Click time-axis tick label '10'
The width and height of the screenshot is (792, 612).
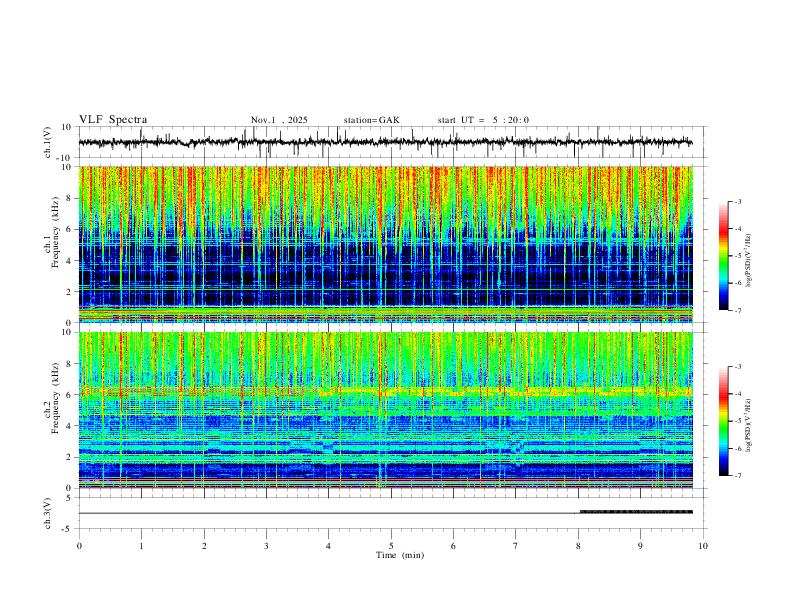point(703,546)
